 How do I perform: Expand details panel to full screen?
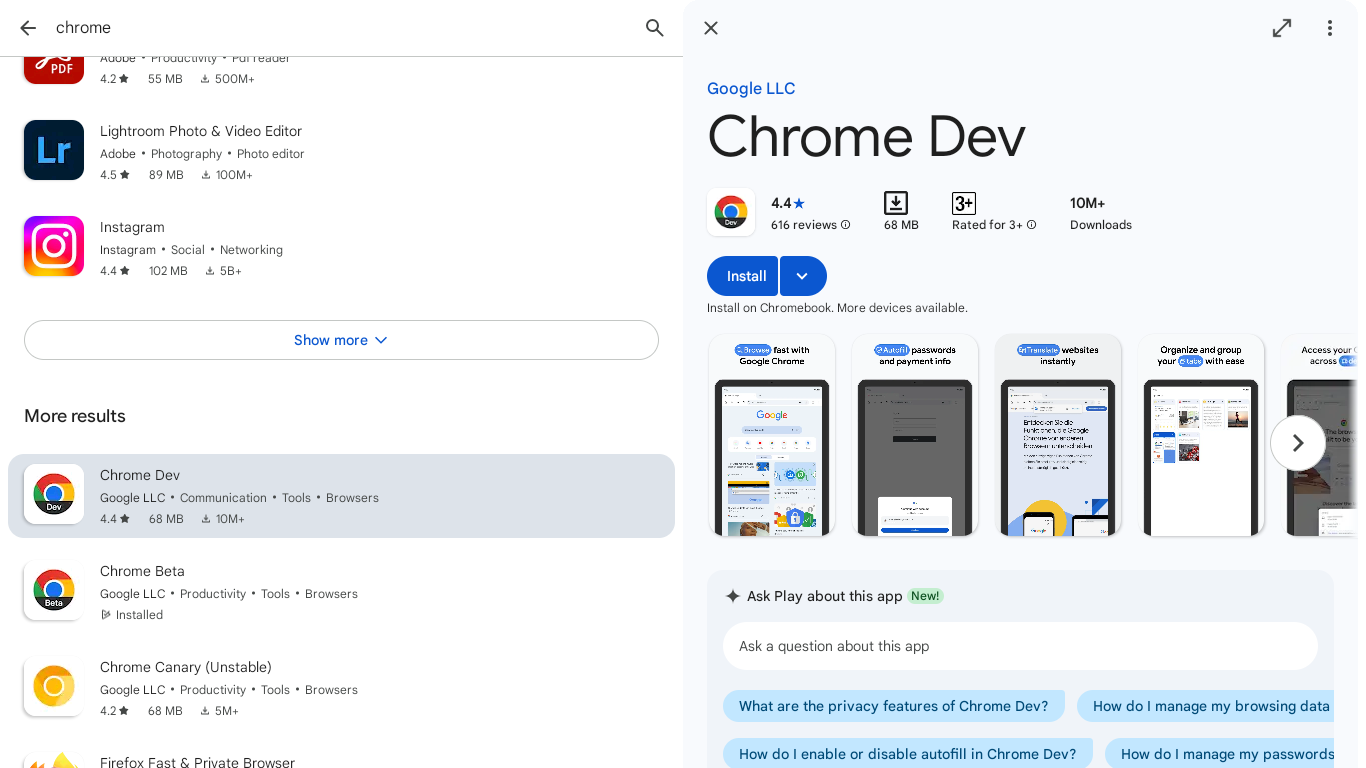tap(1282, 28)
